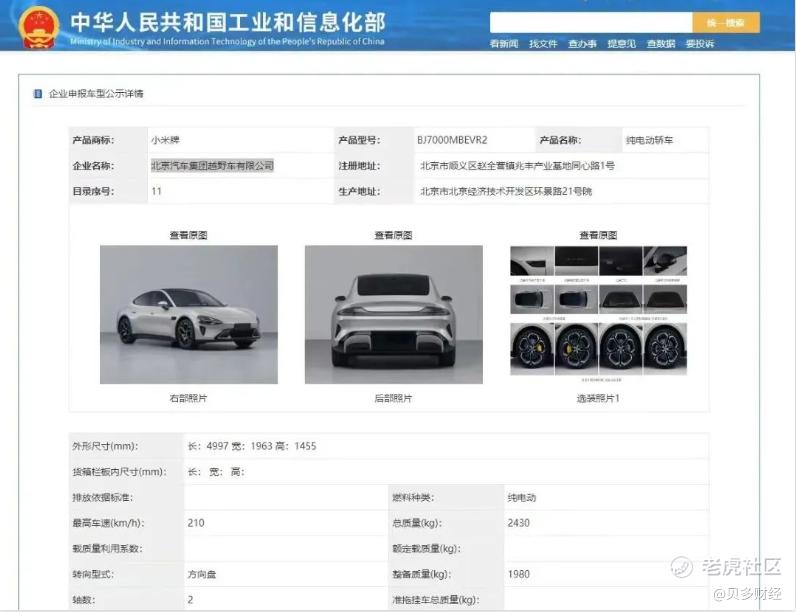Click the 外形尺寸(mm) label
Screen dimensions: 796x612
(106, 446)
